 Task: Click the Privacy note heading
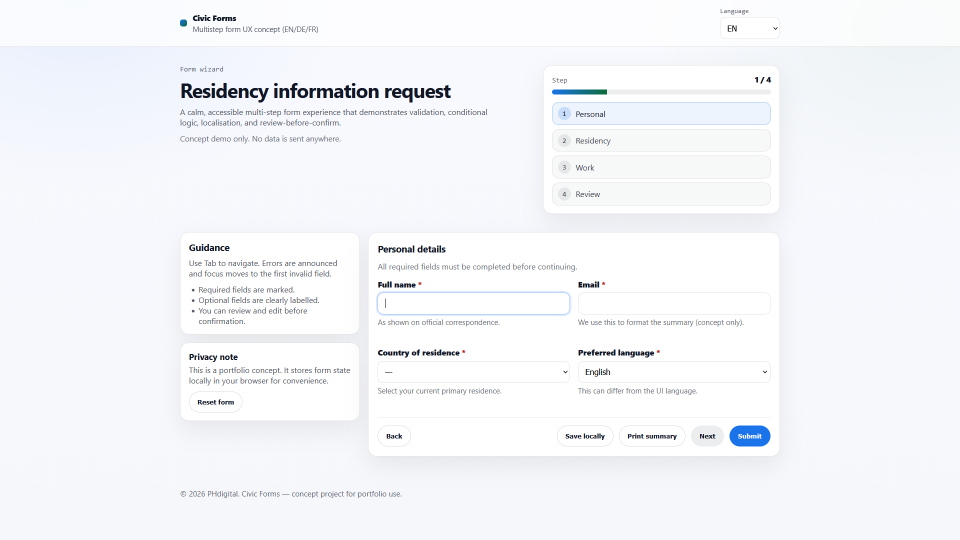click(213, 357)
